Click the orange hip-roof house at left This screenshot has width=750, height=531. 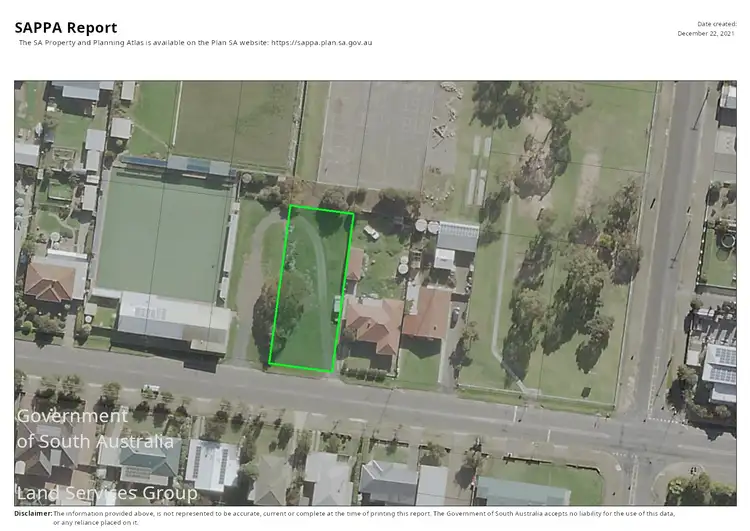click(50, 281)
